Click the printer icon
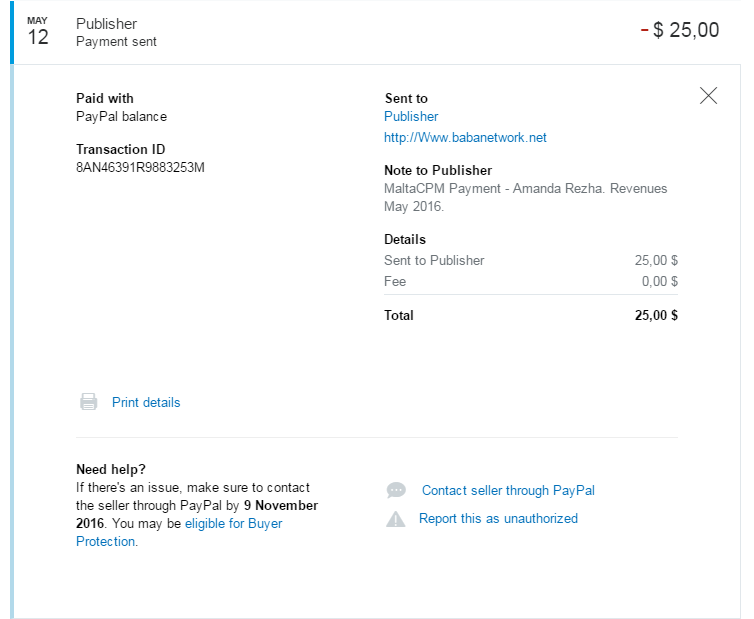The width and height of the screenshot is (754, 619). click(x=88, y=402)
